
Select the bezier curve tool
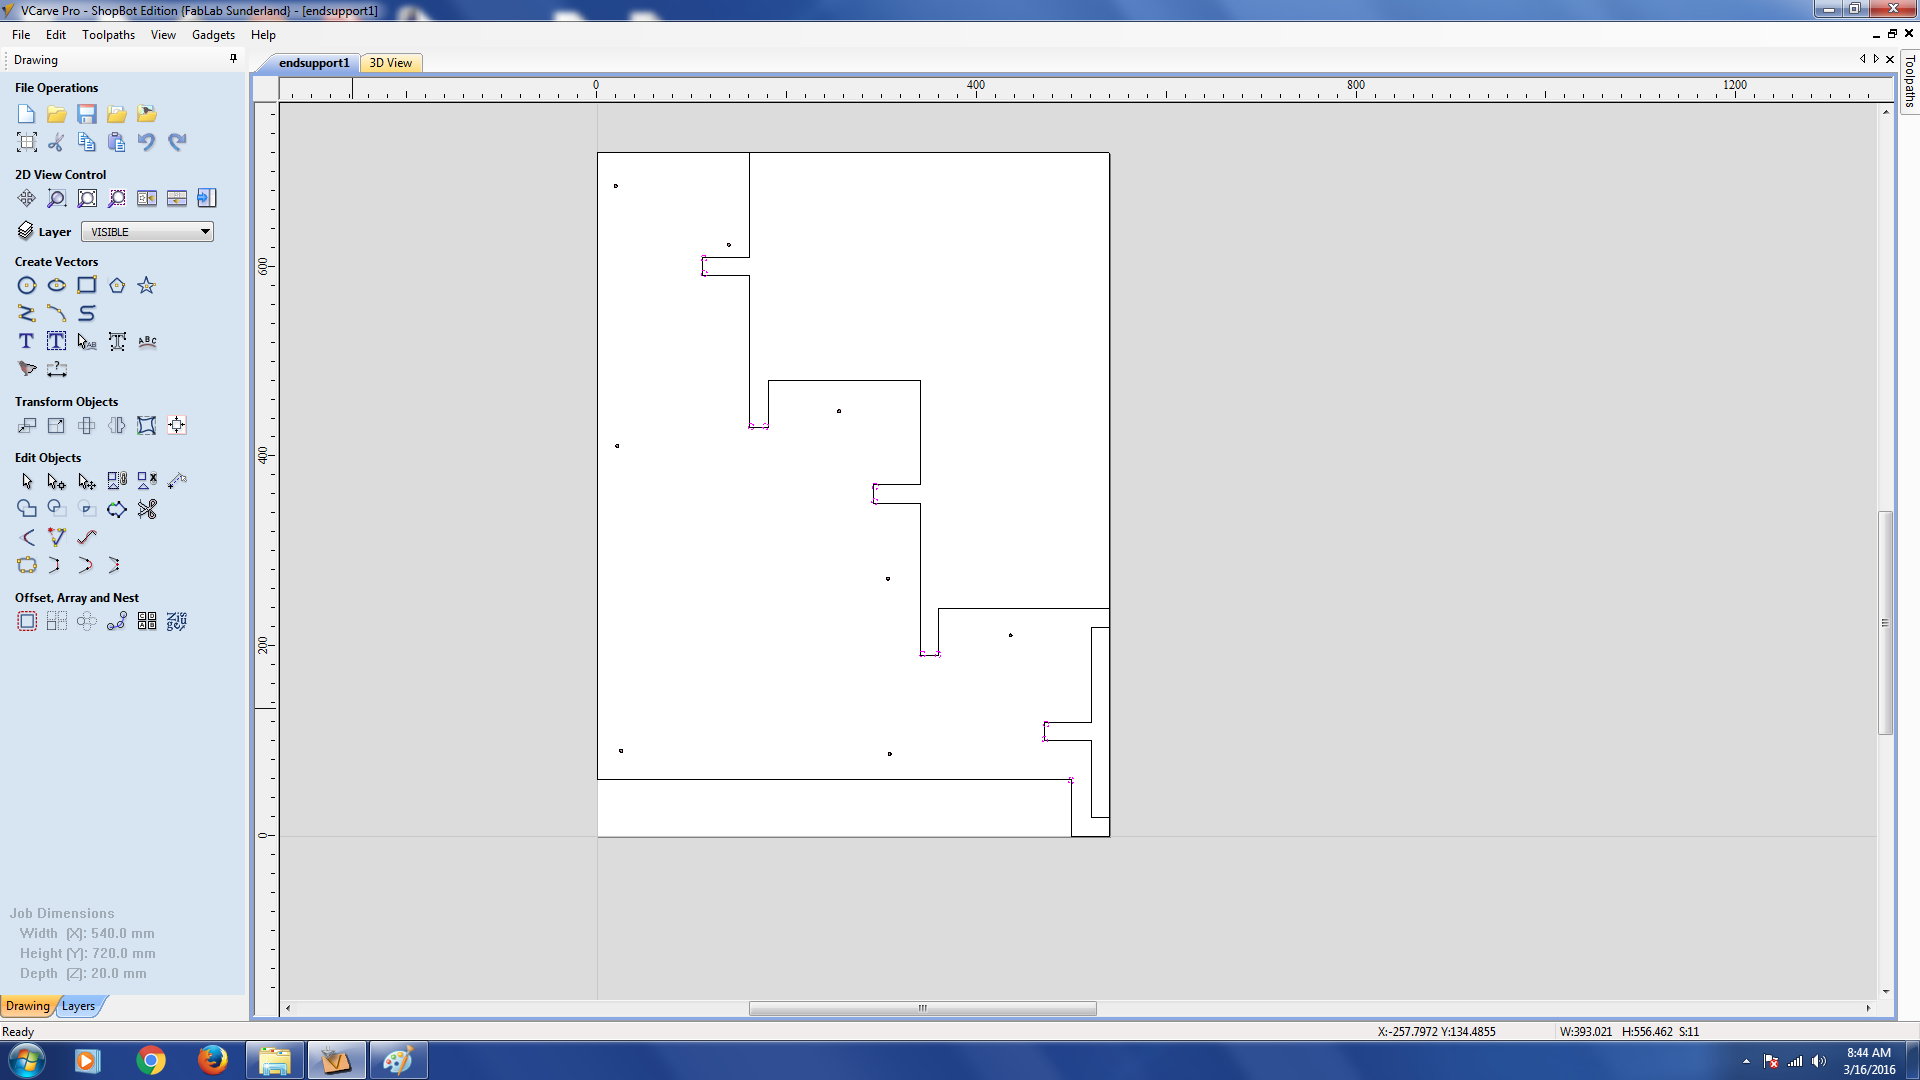[87, 313]
